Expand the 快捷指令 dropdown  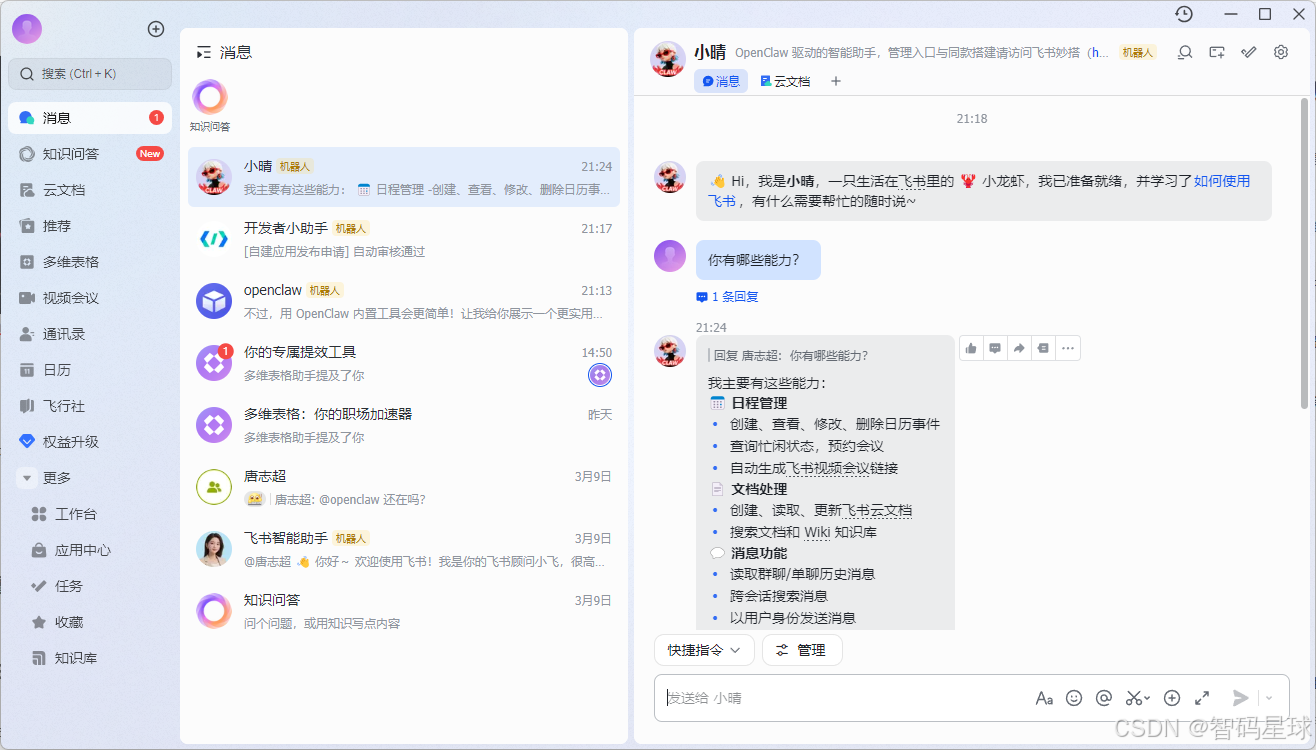pos(704,650)
